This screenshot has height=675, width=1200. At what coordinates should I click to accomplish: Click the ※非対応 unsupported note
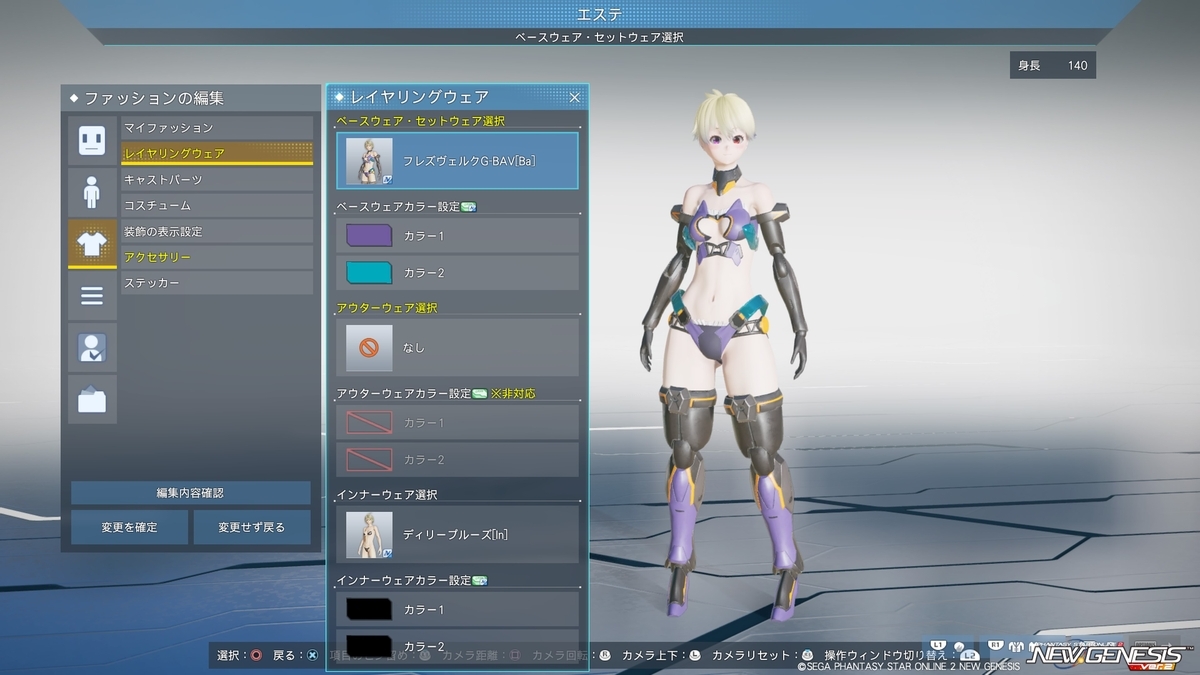click(x=513, y=394)
